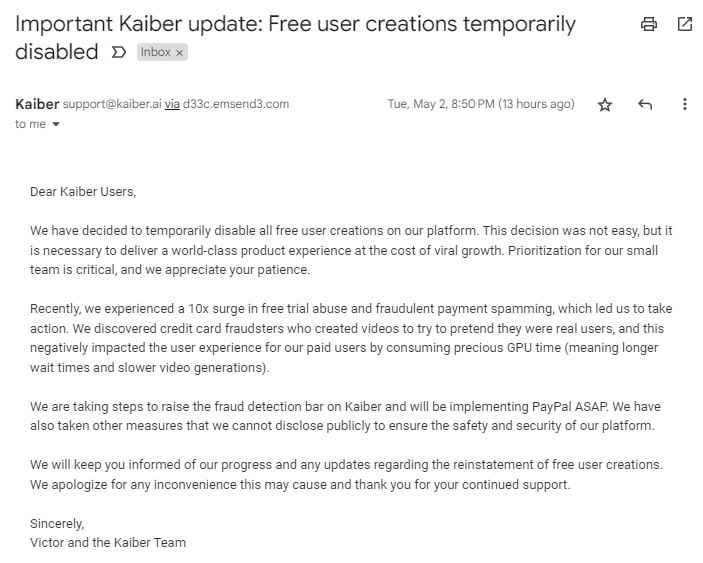Click the support@kaiber.ai sender address
The image size is (703, 563).
112,104
